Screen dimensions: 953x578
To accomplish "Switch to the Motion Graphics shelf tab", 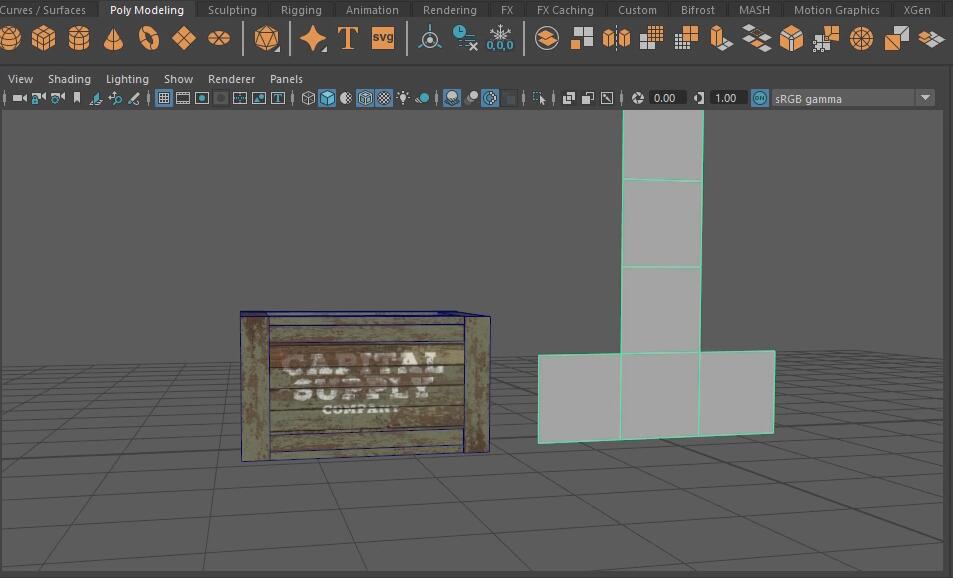I will pos(836,10).
